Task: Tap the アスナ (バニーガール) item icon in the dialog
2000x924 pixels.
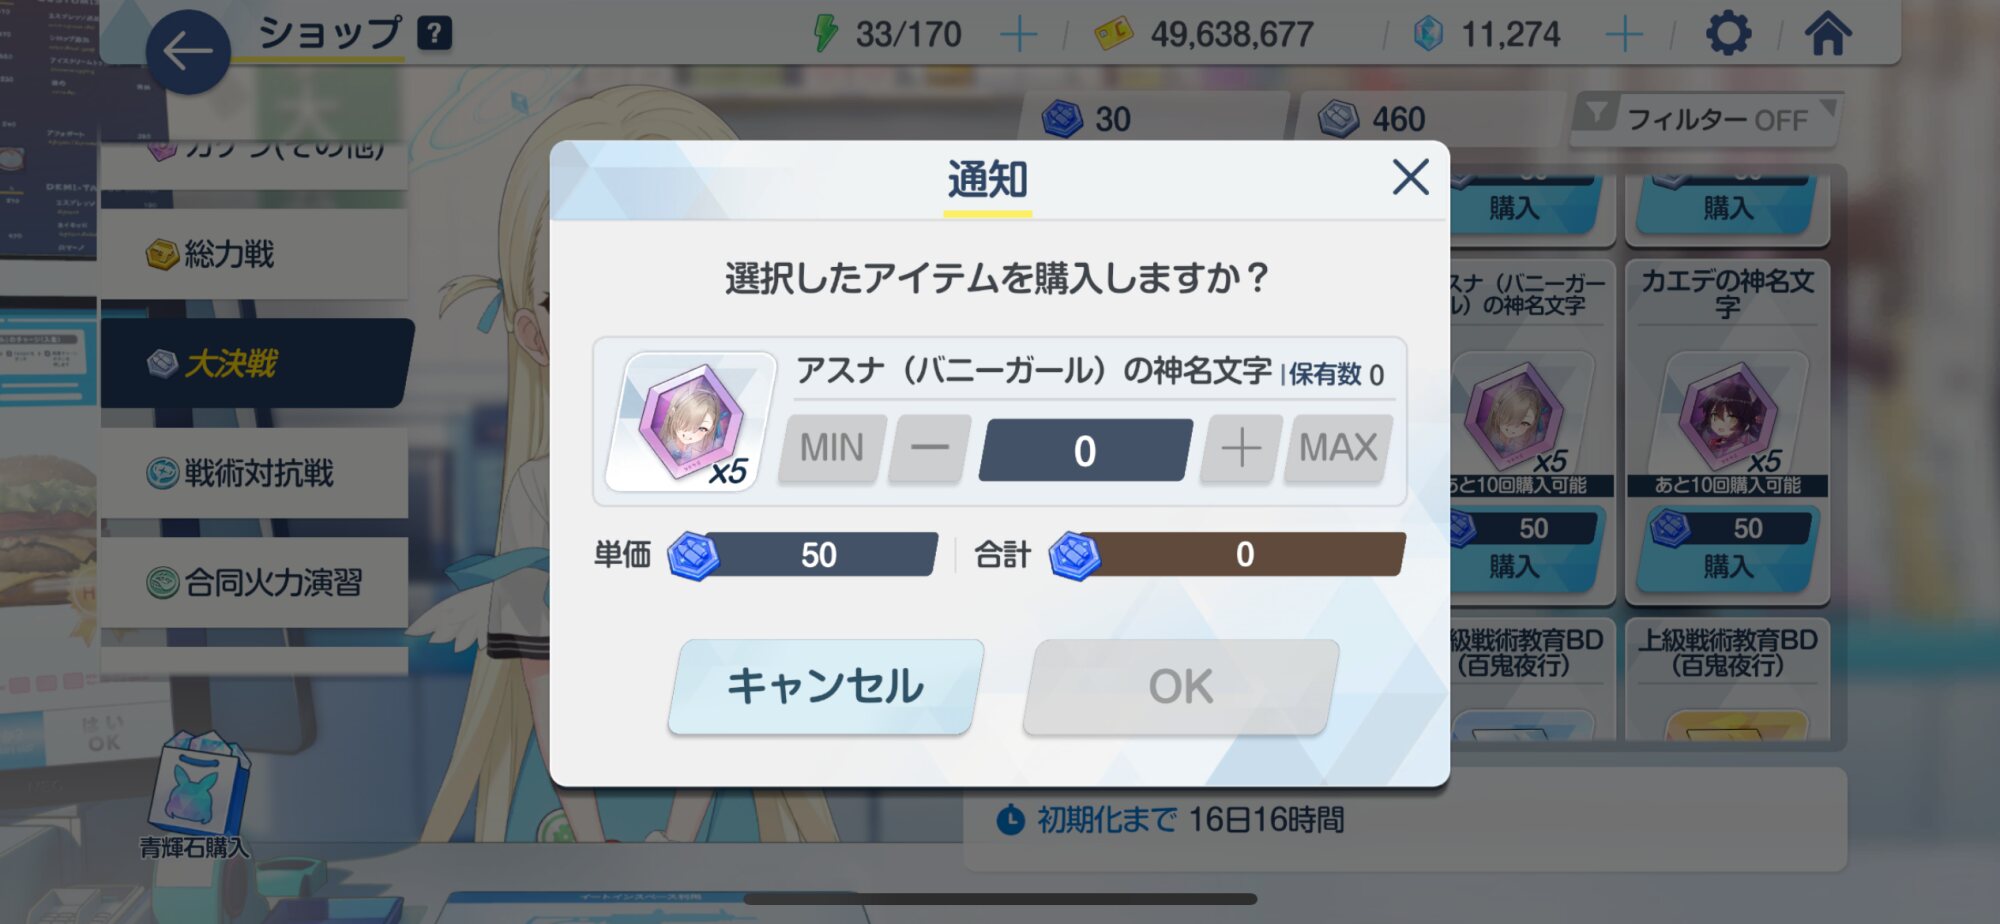Action: pos(691,421)
